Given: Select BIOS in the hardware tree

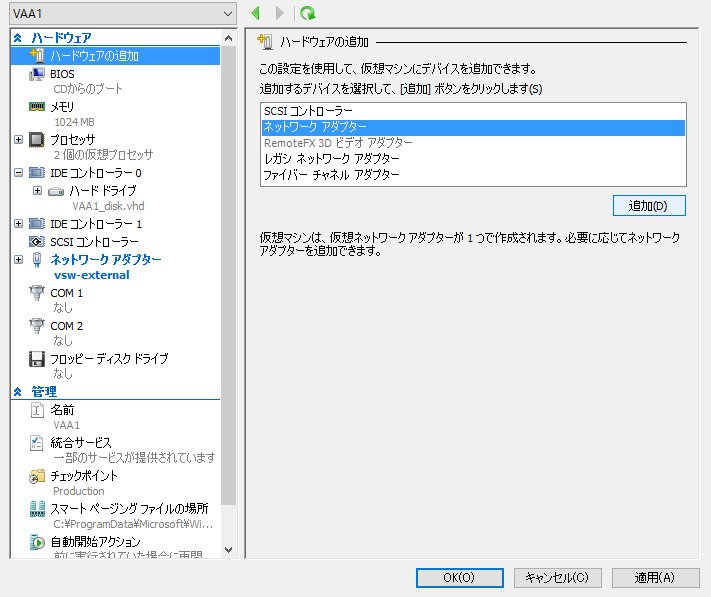Looking at the screenshot, I should click(x=62, y=74).
